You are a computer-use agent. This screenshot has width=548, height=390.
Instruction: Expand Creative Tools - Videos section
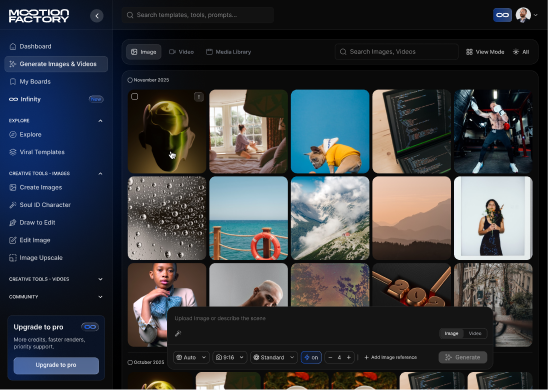point(100,279)
